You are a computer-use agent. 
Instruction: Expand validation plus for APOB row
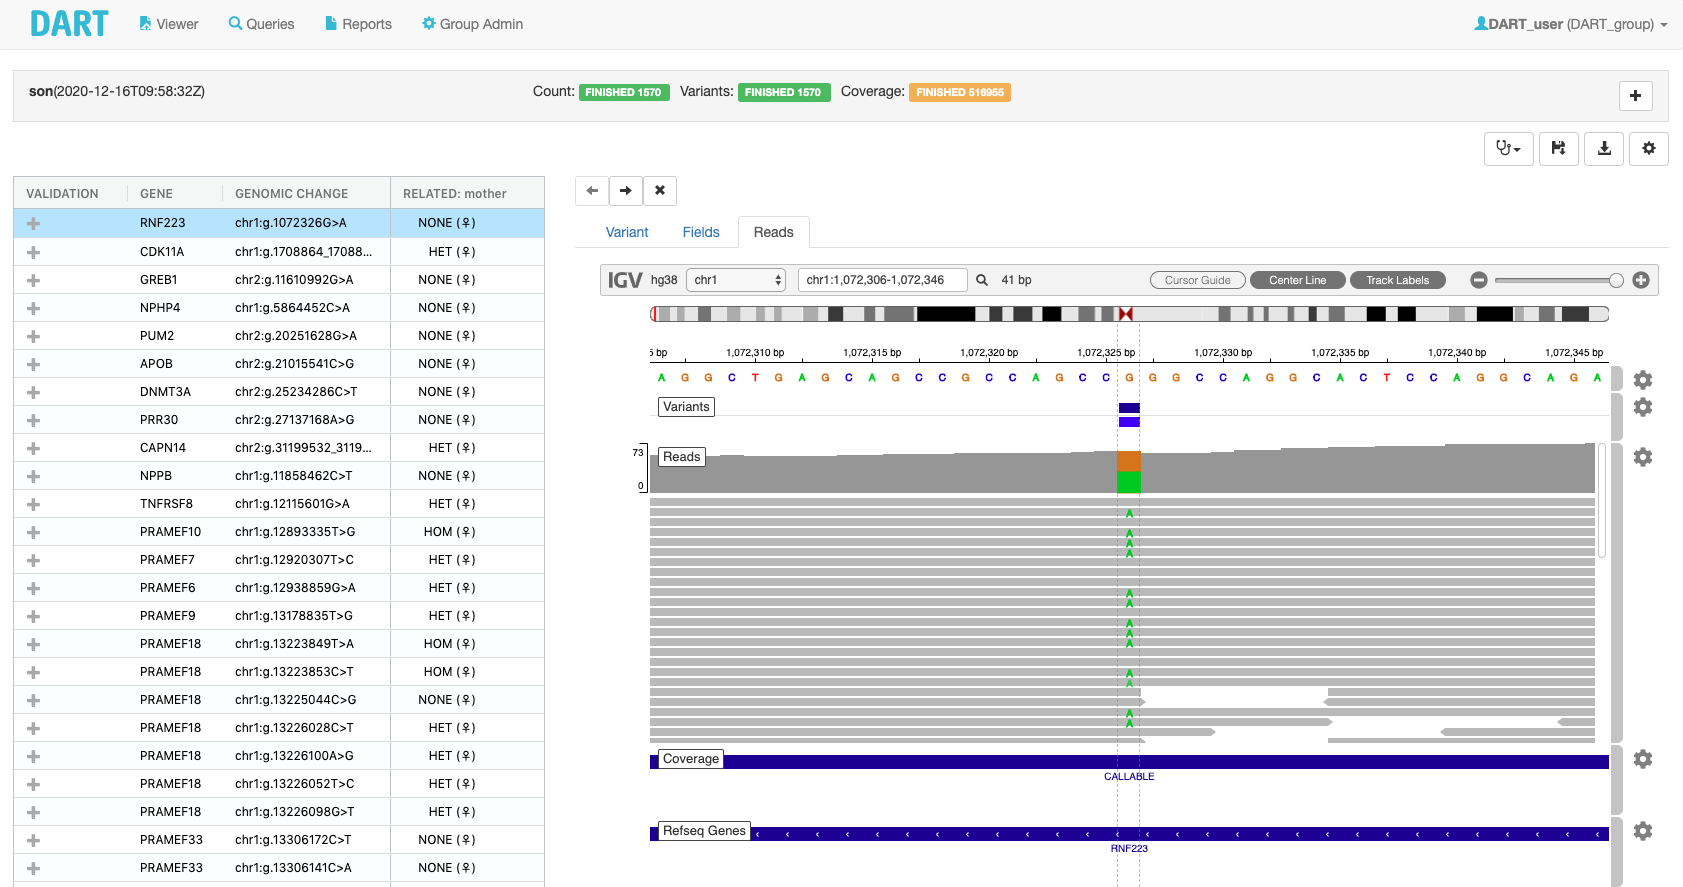[33, 364]
